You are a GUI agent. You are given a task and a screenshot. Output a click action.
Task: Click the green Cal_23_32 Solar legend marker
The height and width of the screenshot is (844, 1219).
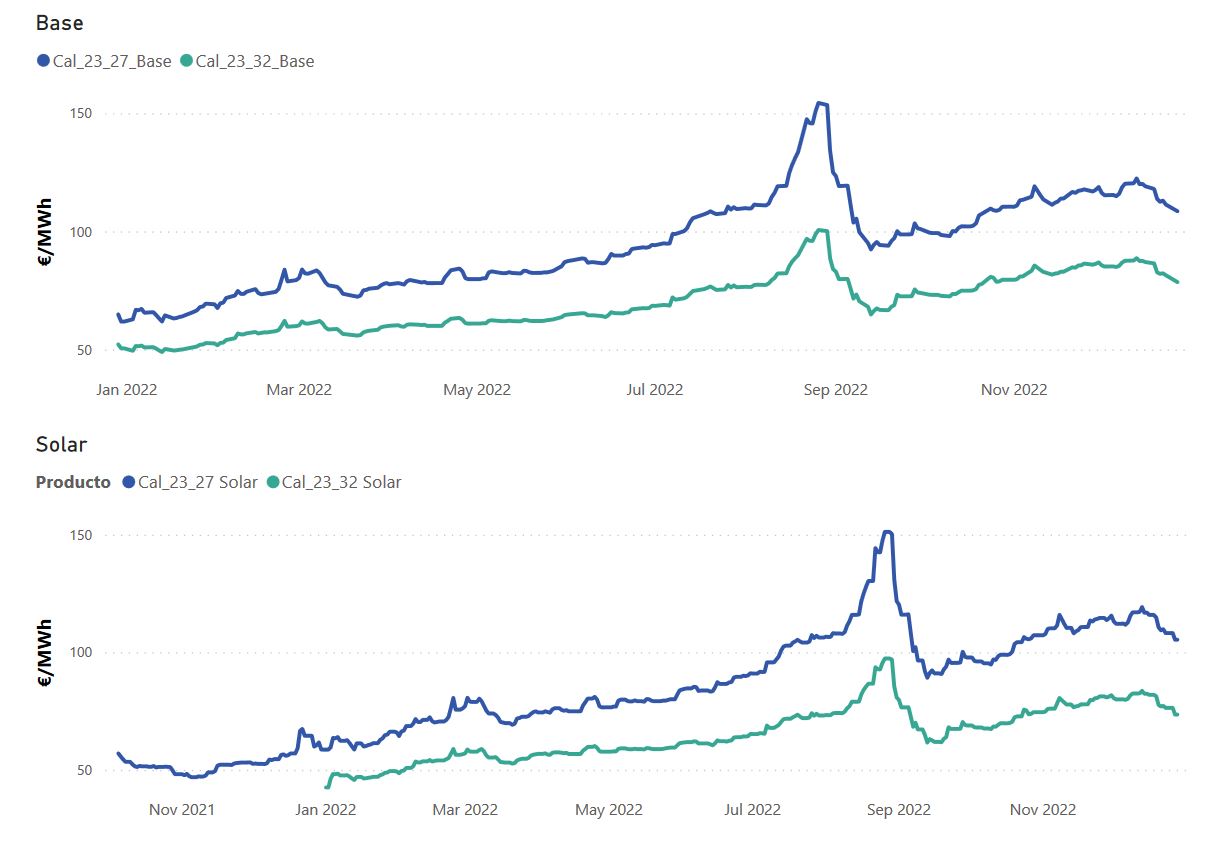[272, 482]
